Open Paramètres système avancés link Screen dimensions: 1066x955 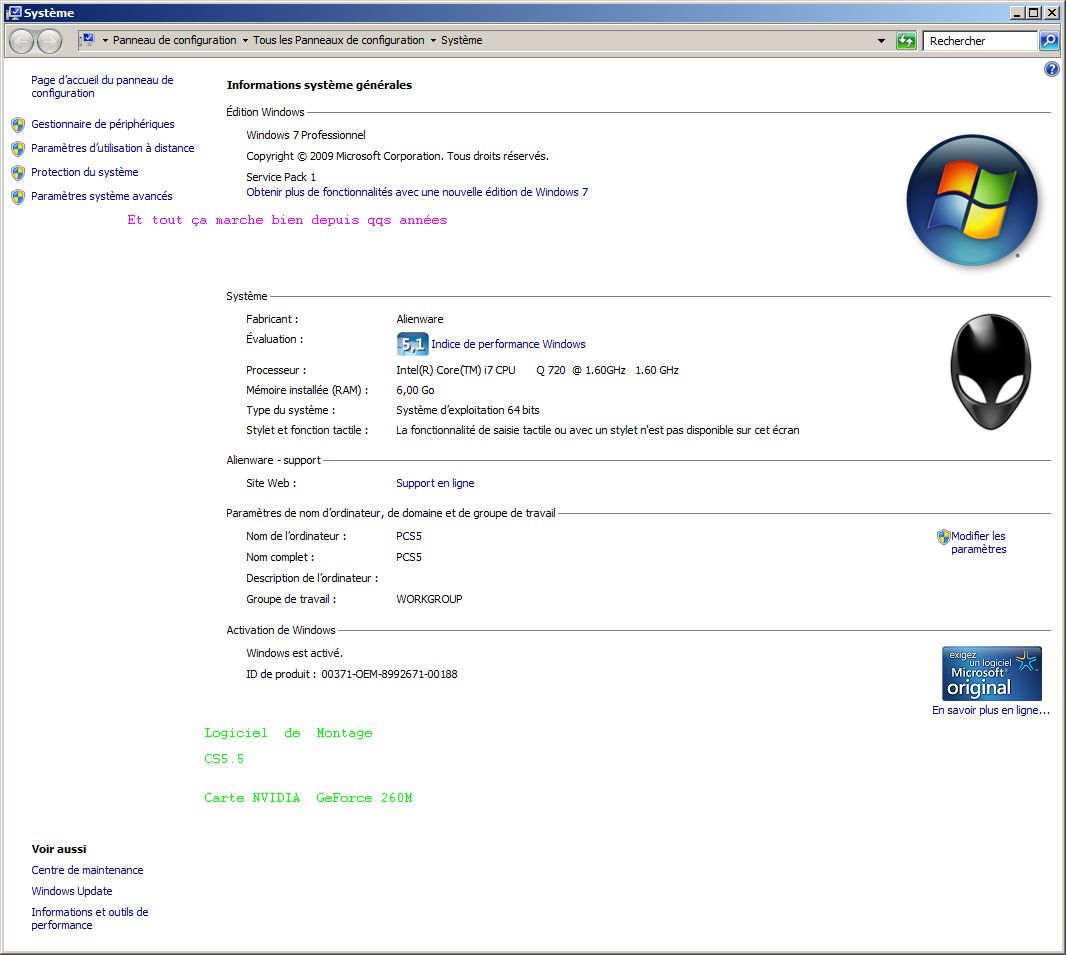point(102,196)
